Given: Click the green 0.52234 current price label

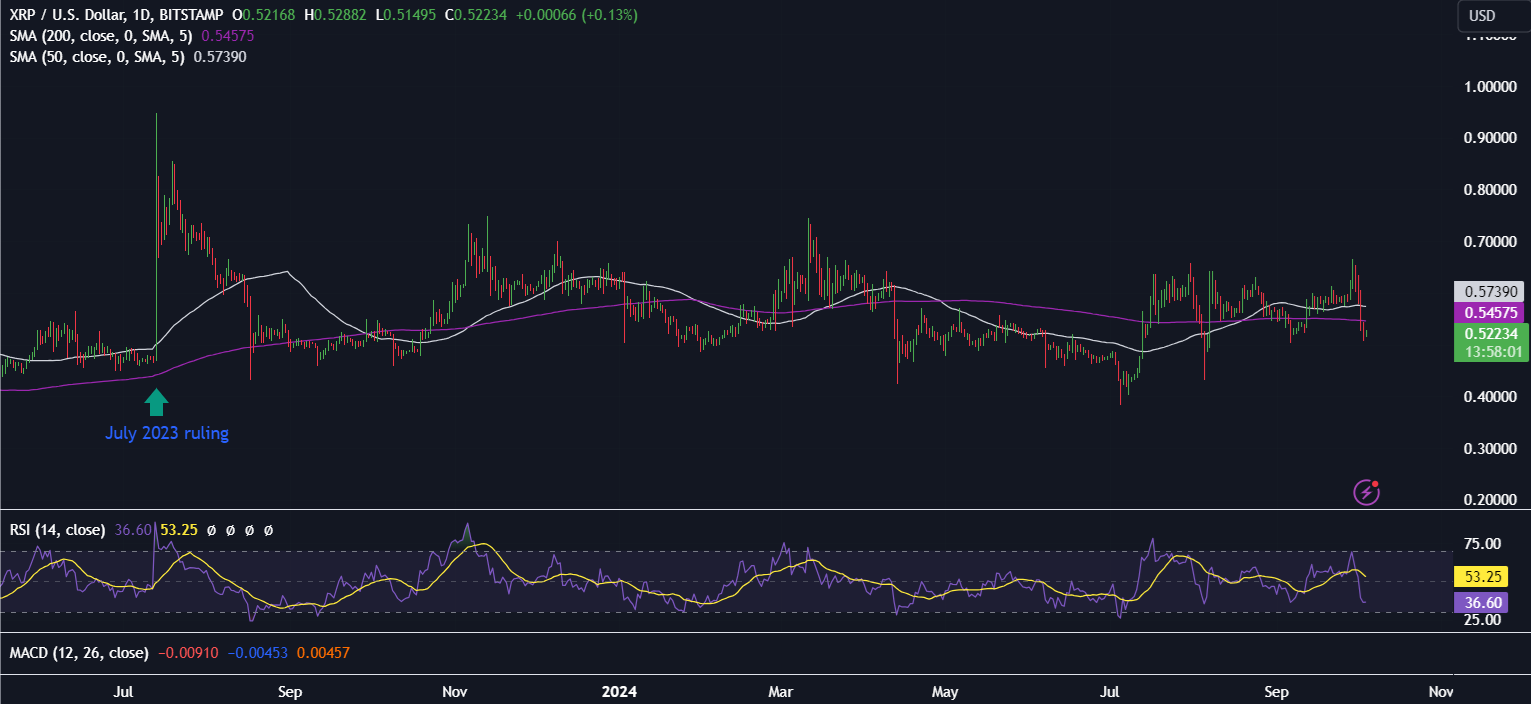Looking at the screenshot, I should click(1490, 334).
